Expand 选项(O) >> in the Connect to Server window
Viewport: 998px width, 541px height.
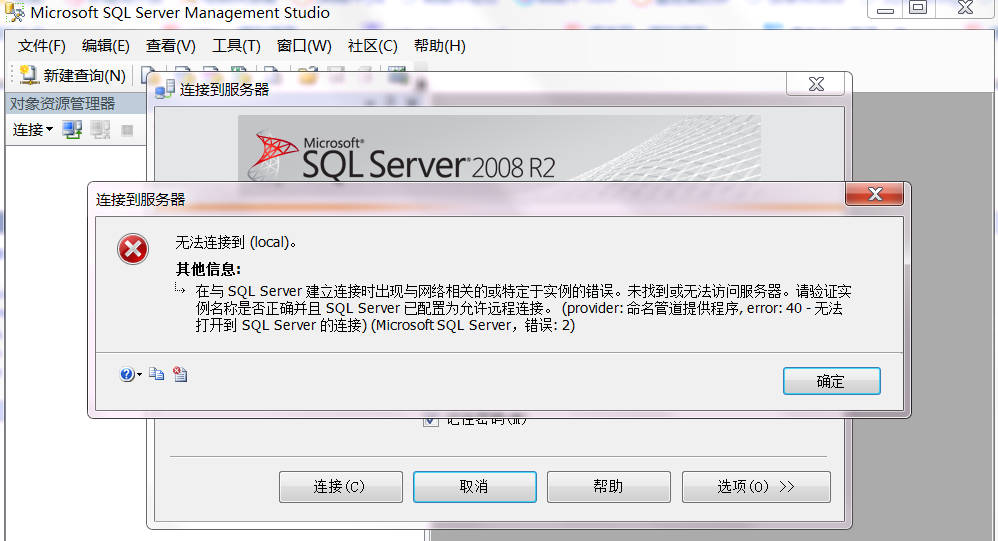click(756, 487)
